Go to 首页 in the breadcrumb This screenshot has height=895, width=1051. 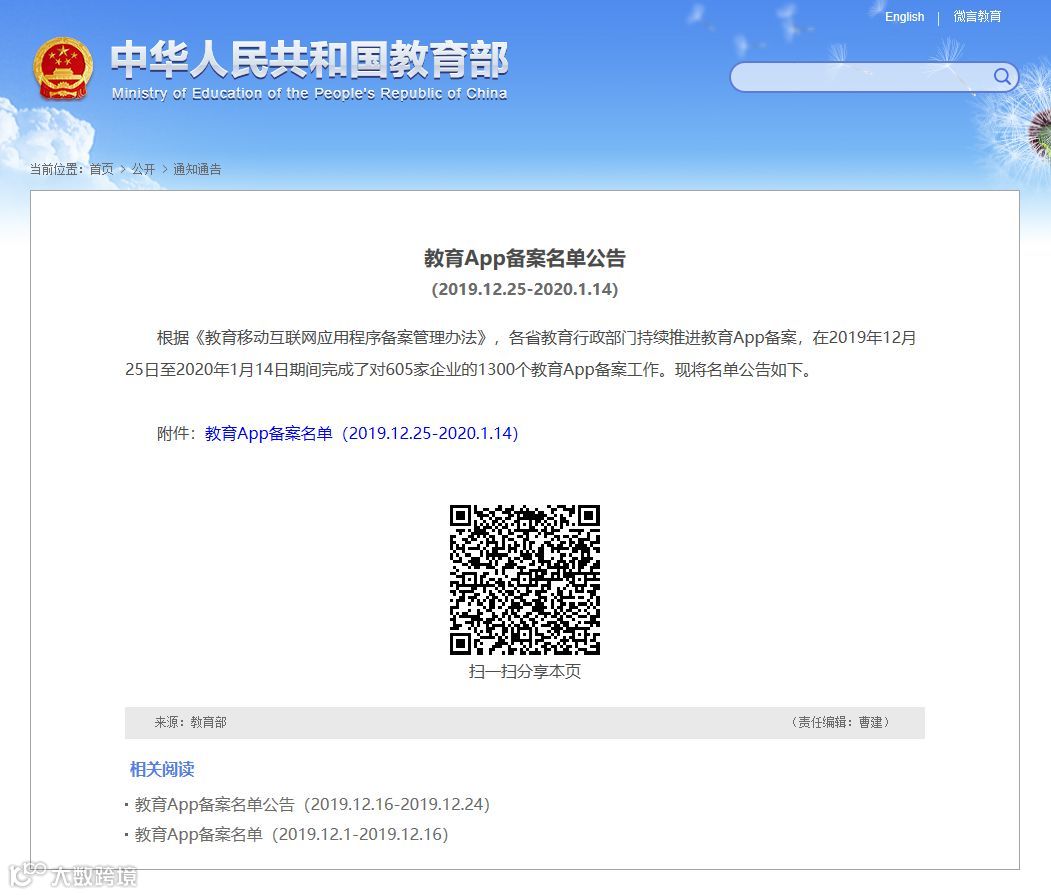(102, 169)
